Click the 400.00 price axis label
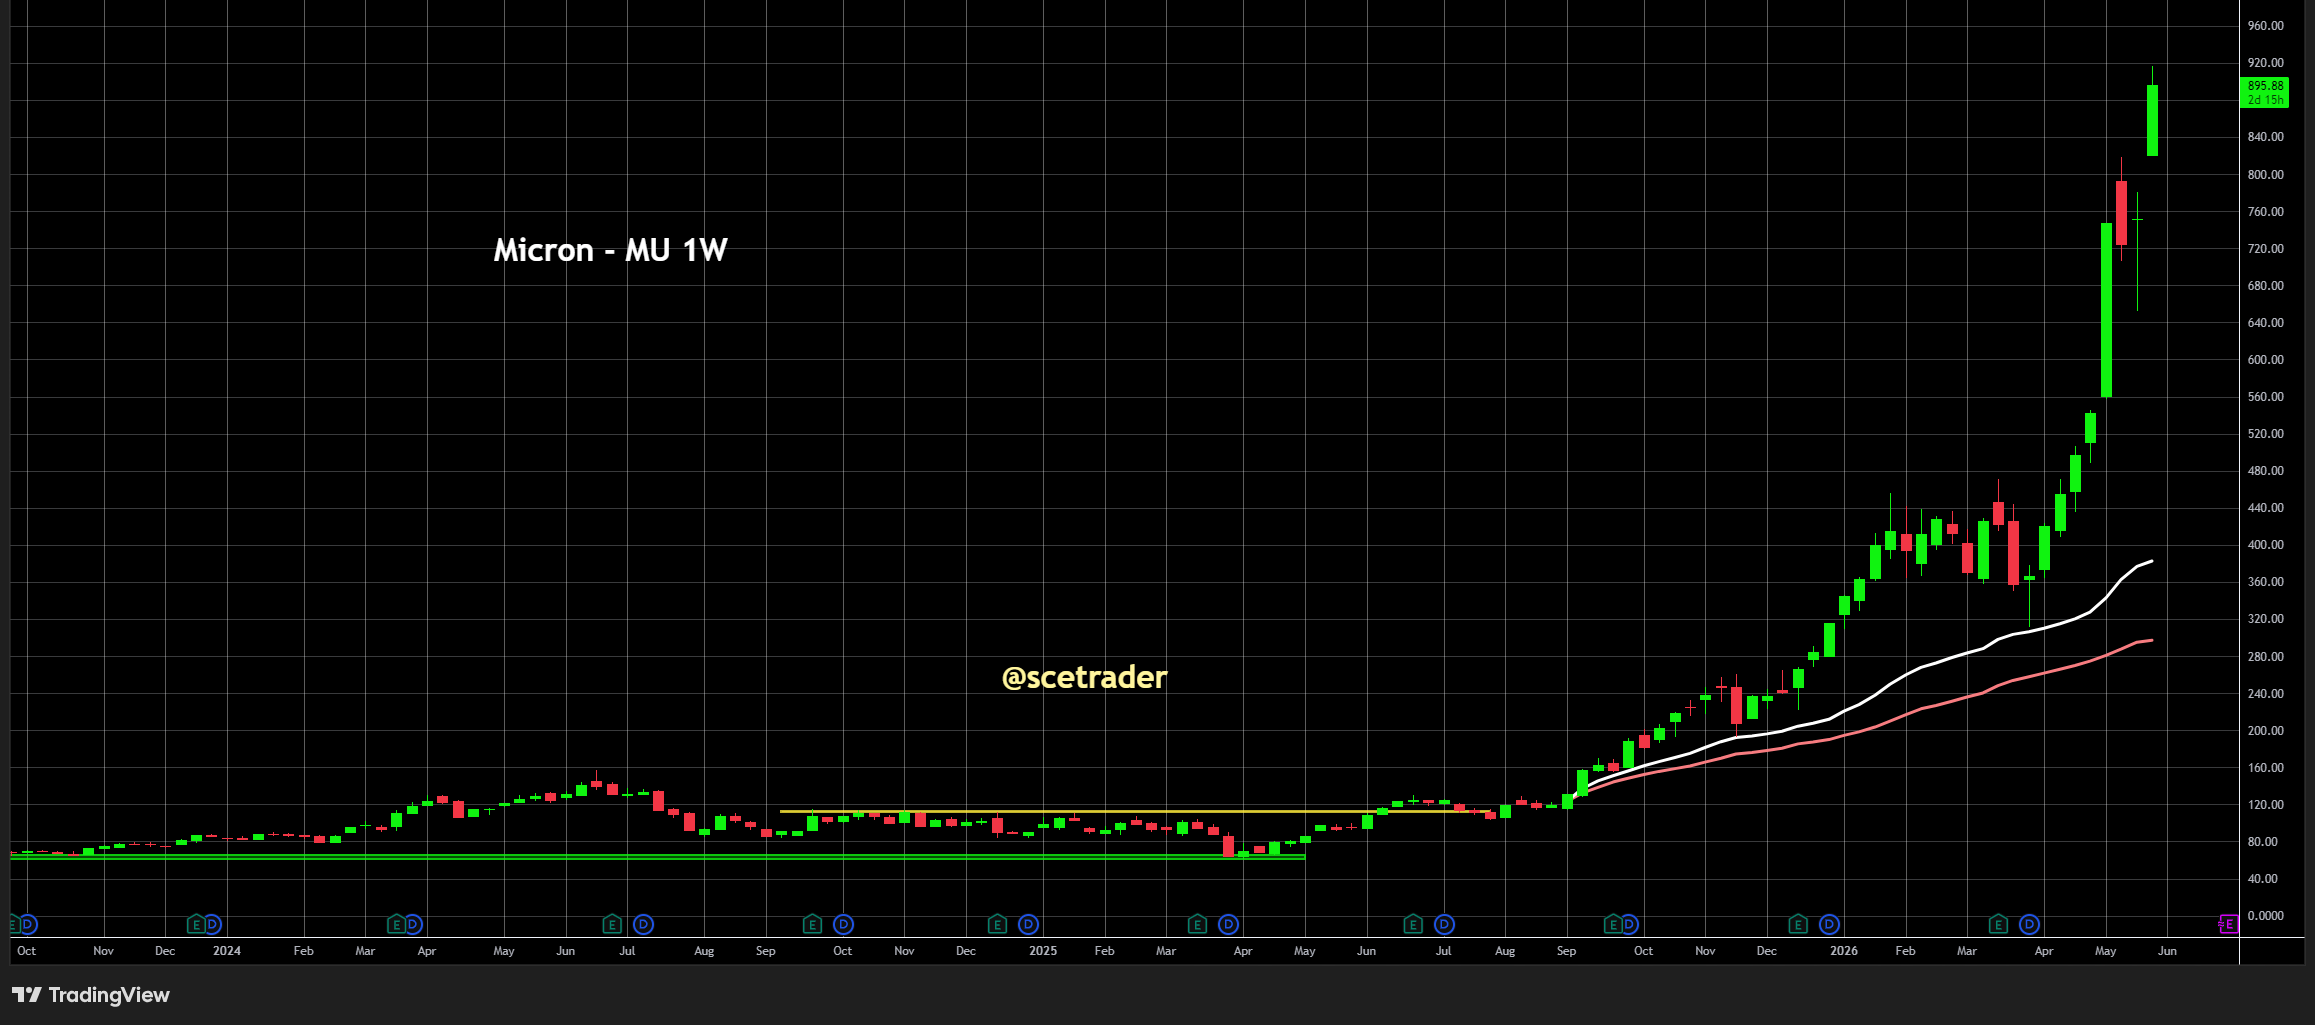The height and width of the screenshot is (1025, 2315). click(2265, 545)
